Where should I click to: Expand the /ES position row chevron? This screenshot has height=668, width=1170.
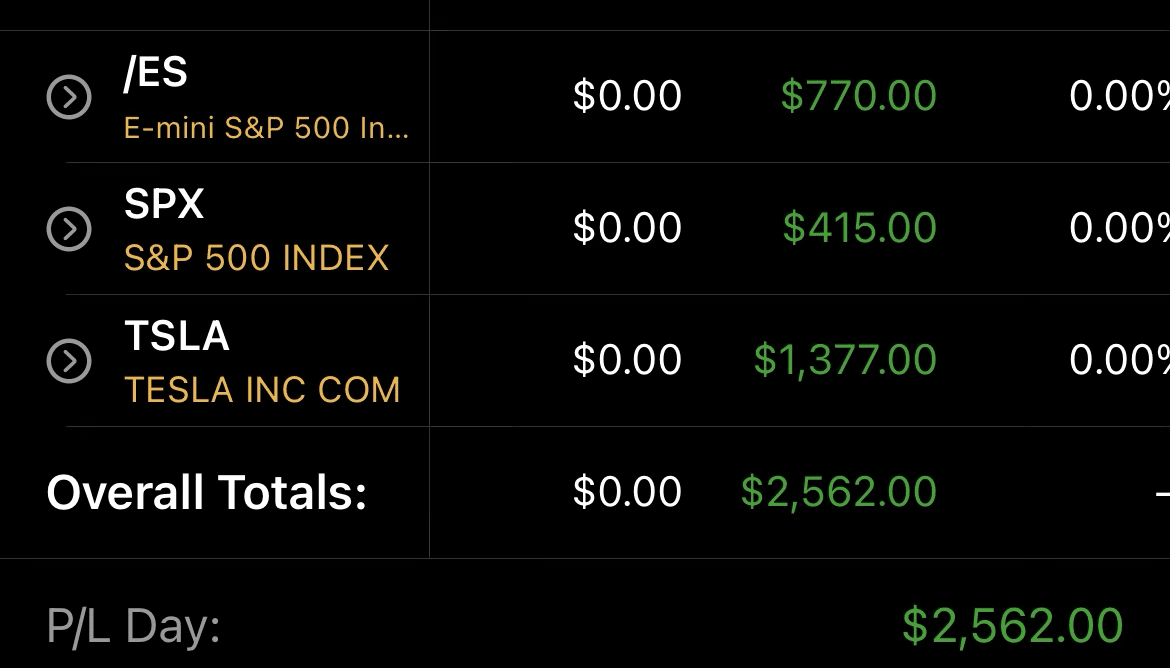click(69, 97)
